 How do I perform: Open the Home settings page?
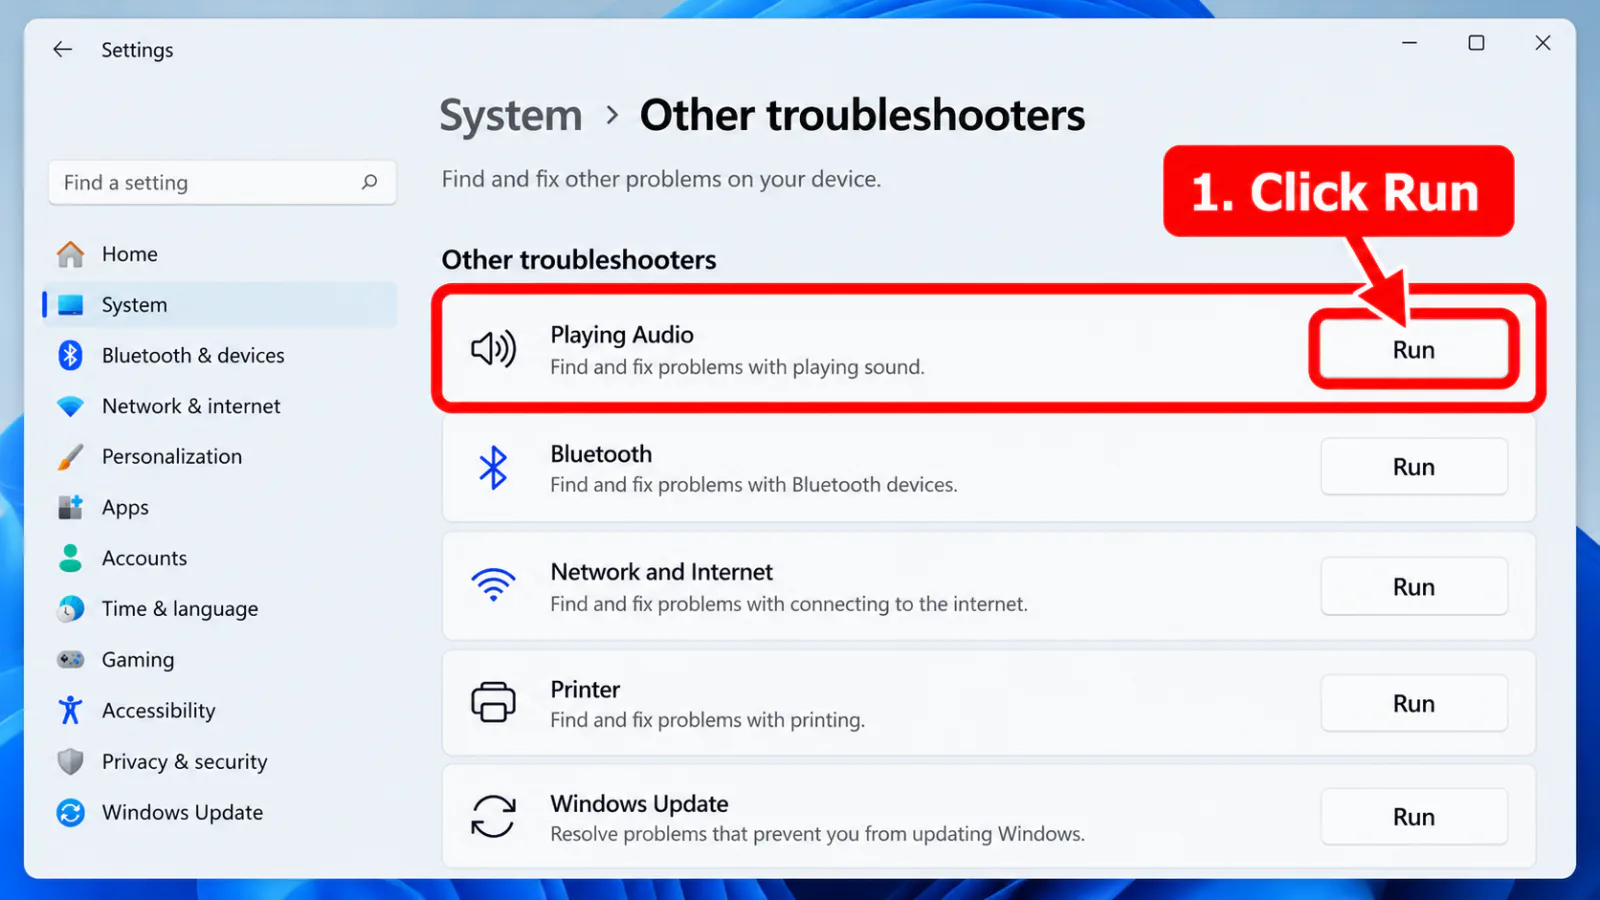point(220,254)
